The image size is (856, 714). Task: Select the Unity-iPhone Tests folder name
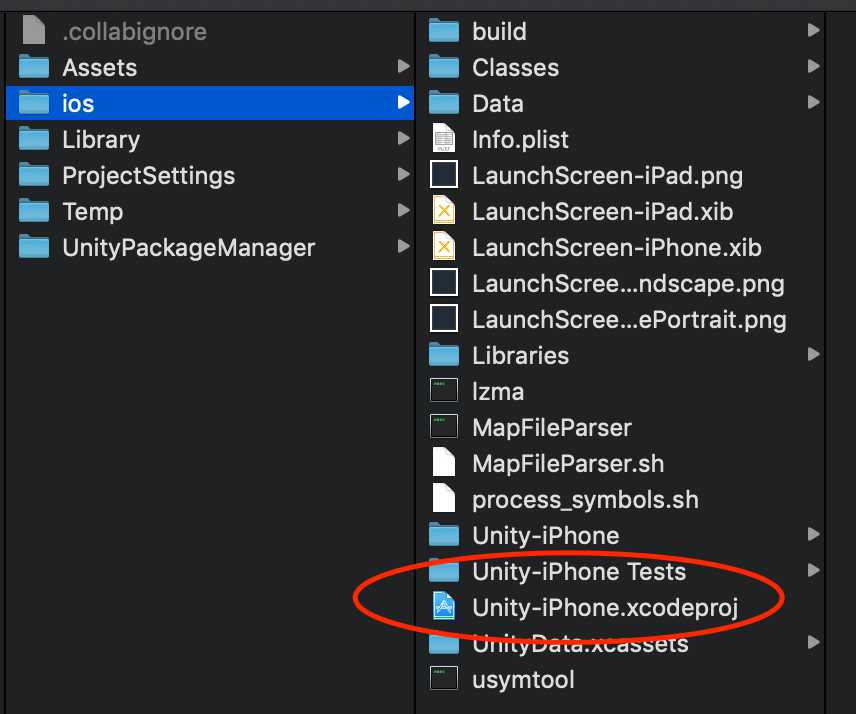(x=579, y=572)
